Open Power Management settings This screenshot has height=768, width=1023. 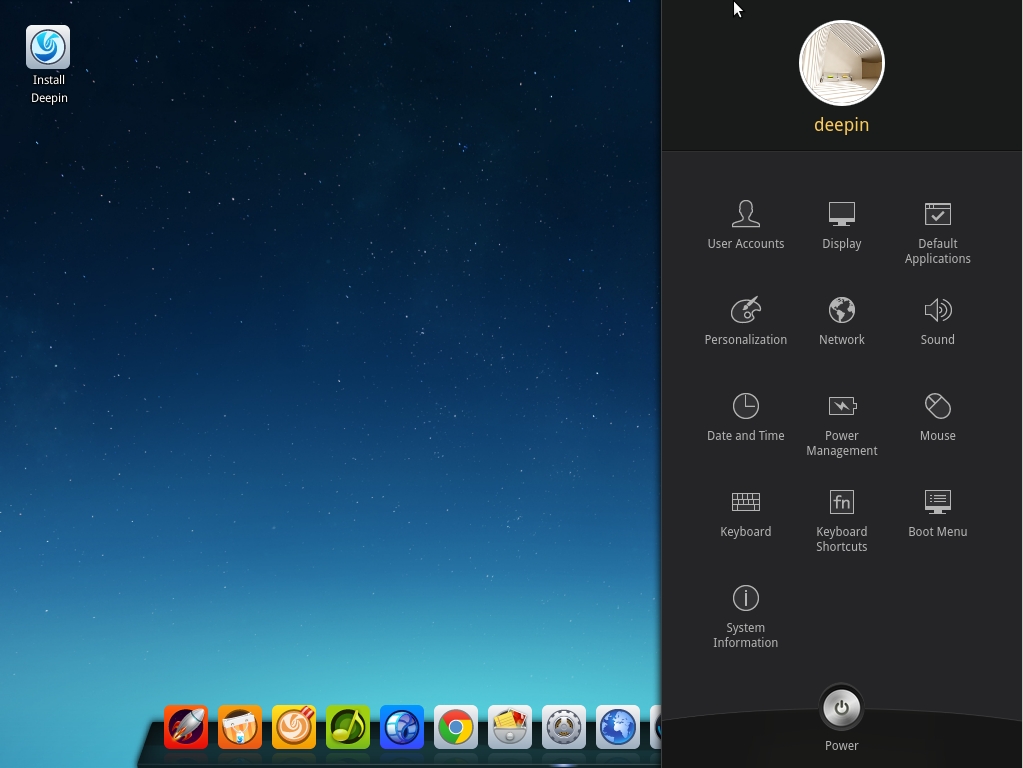842,424
